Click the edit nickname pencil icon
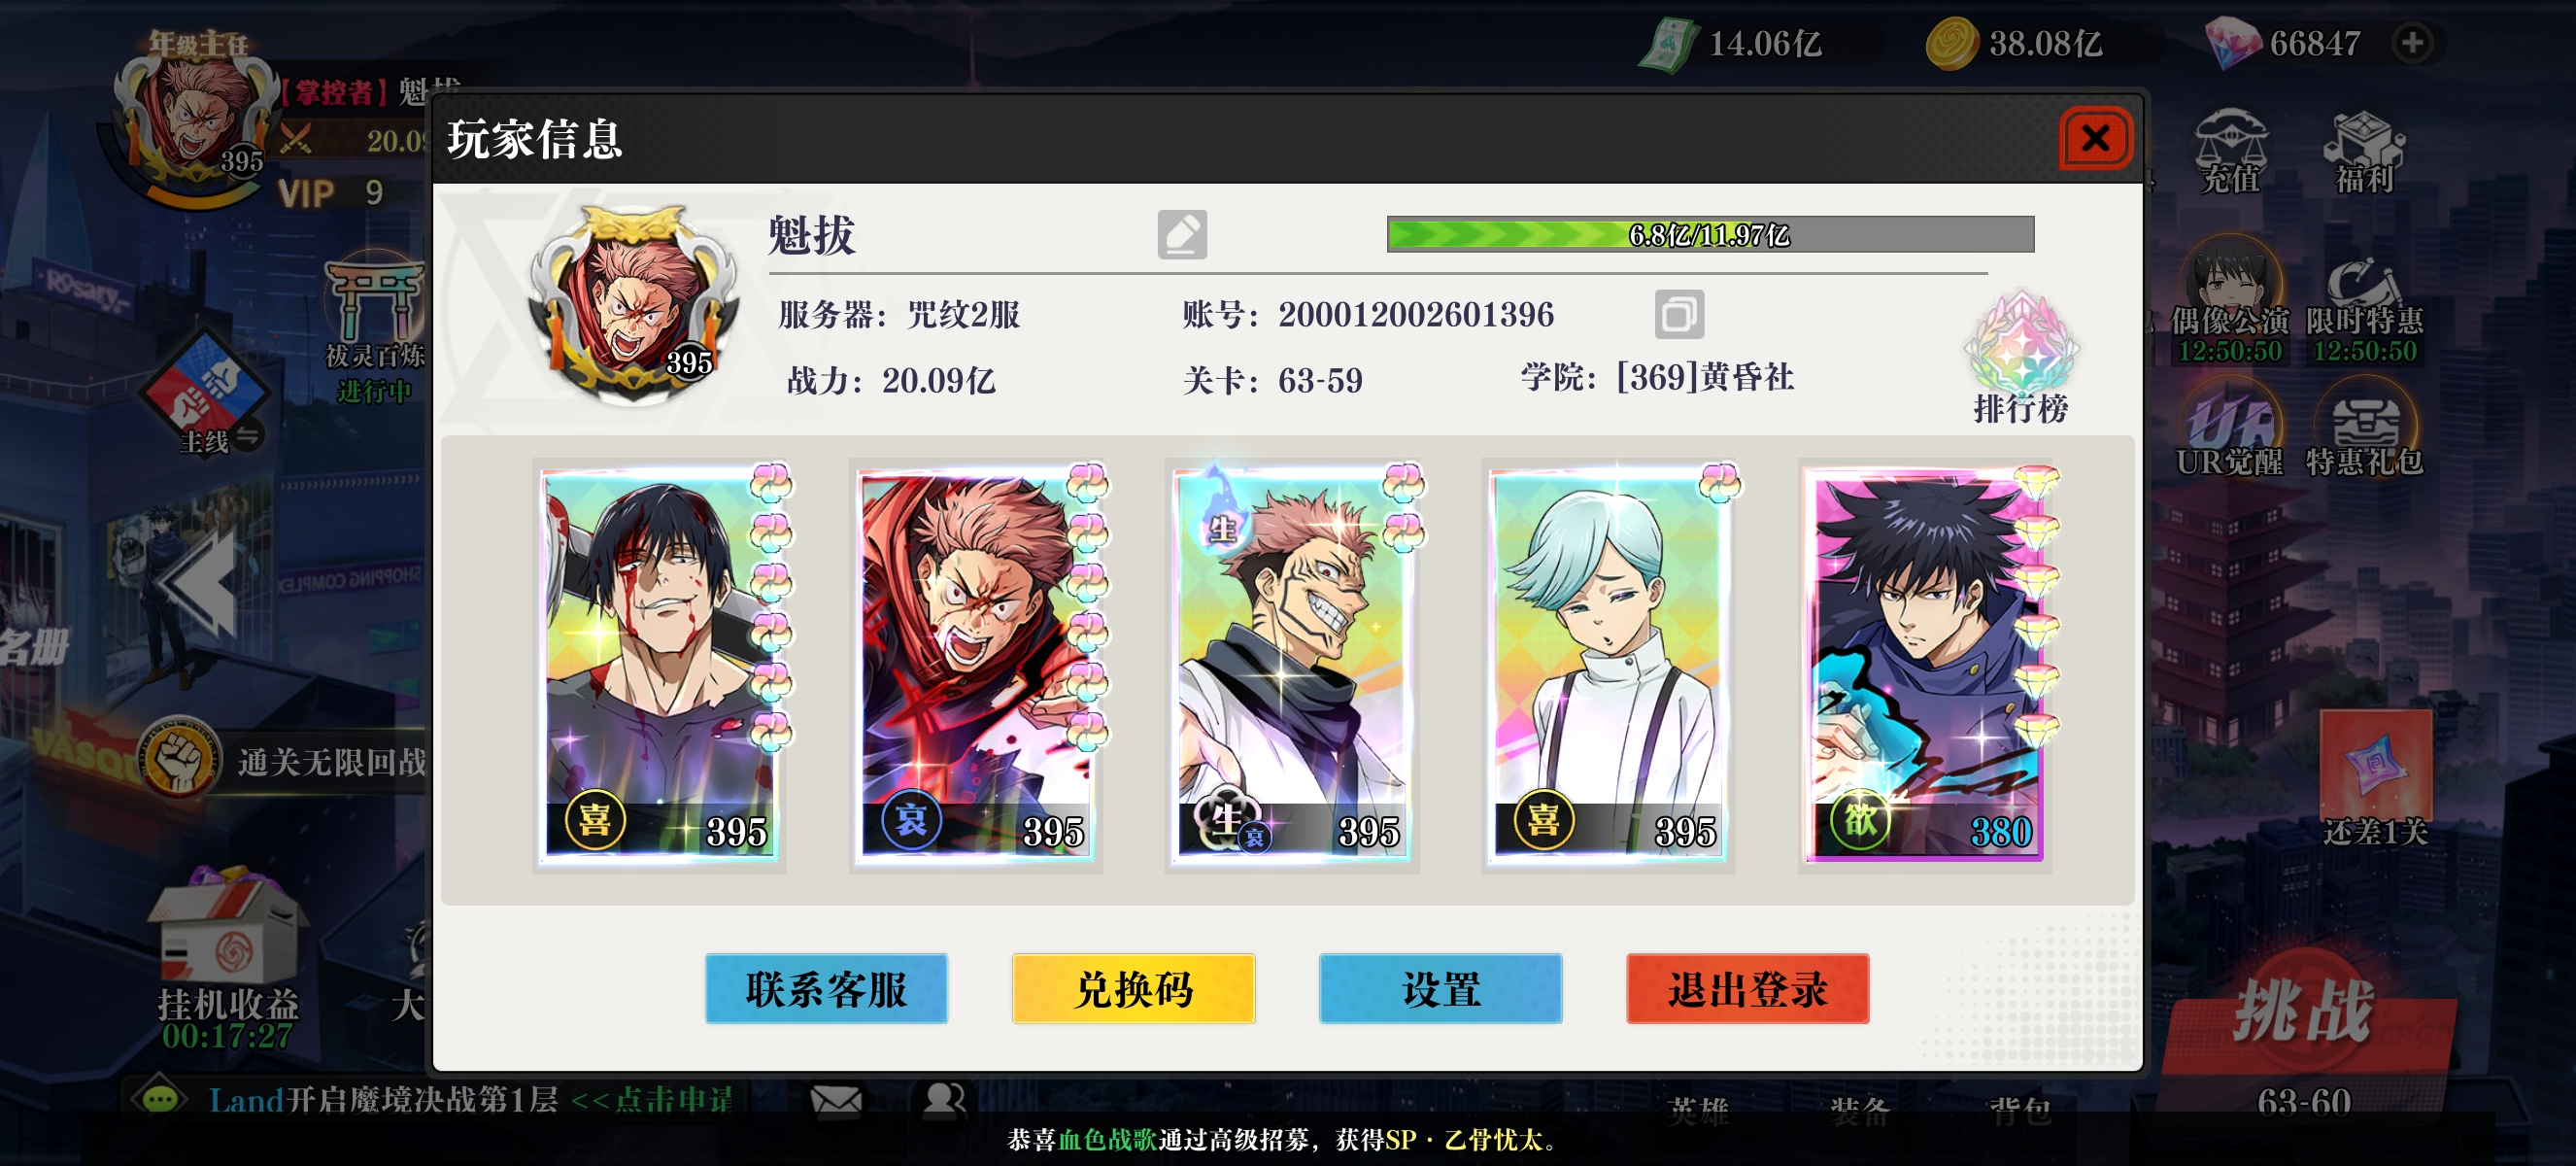Screen dimensions: 2576x1166 pyautogui.click(x=1182, y=234)
